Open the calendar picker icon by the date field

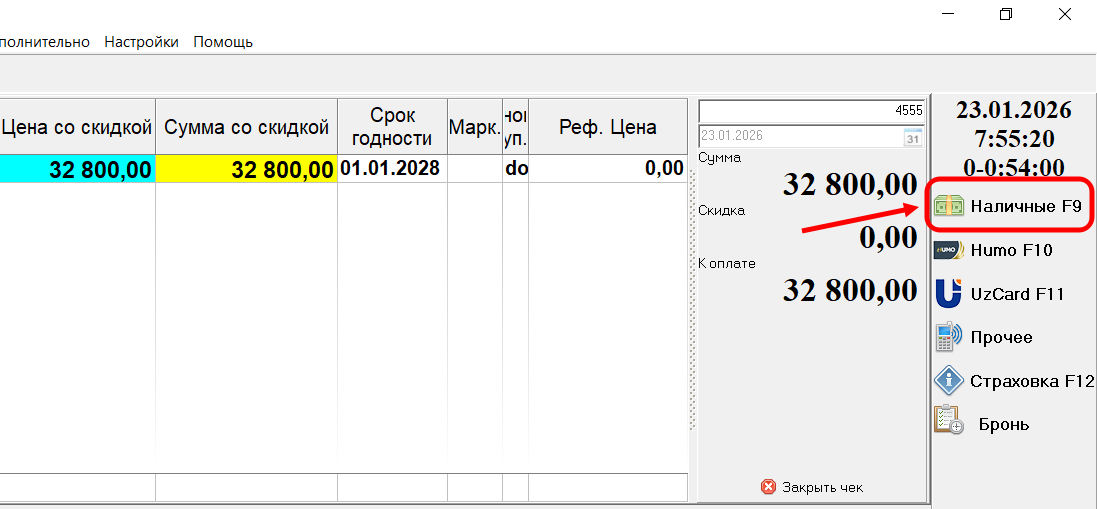pos(914,136)
